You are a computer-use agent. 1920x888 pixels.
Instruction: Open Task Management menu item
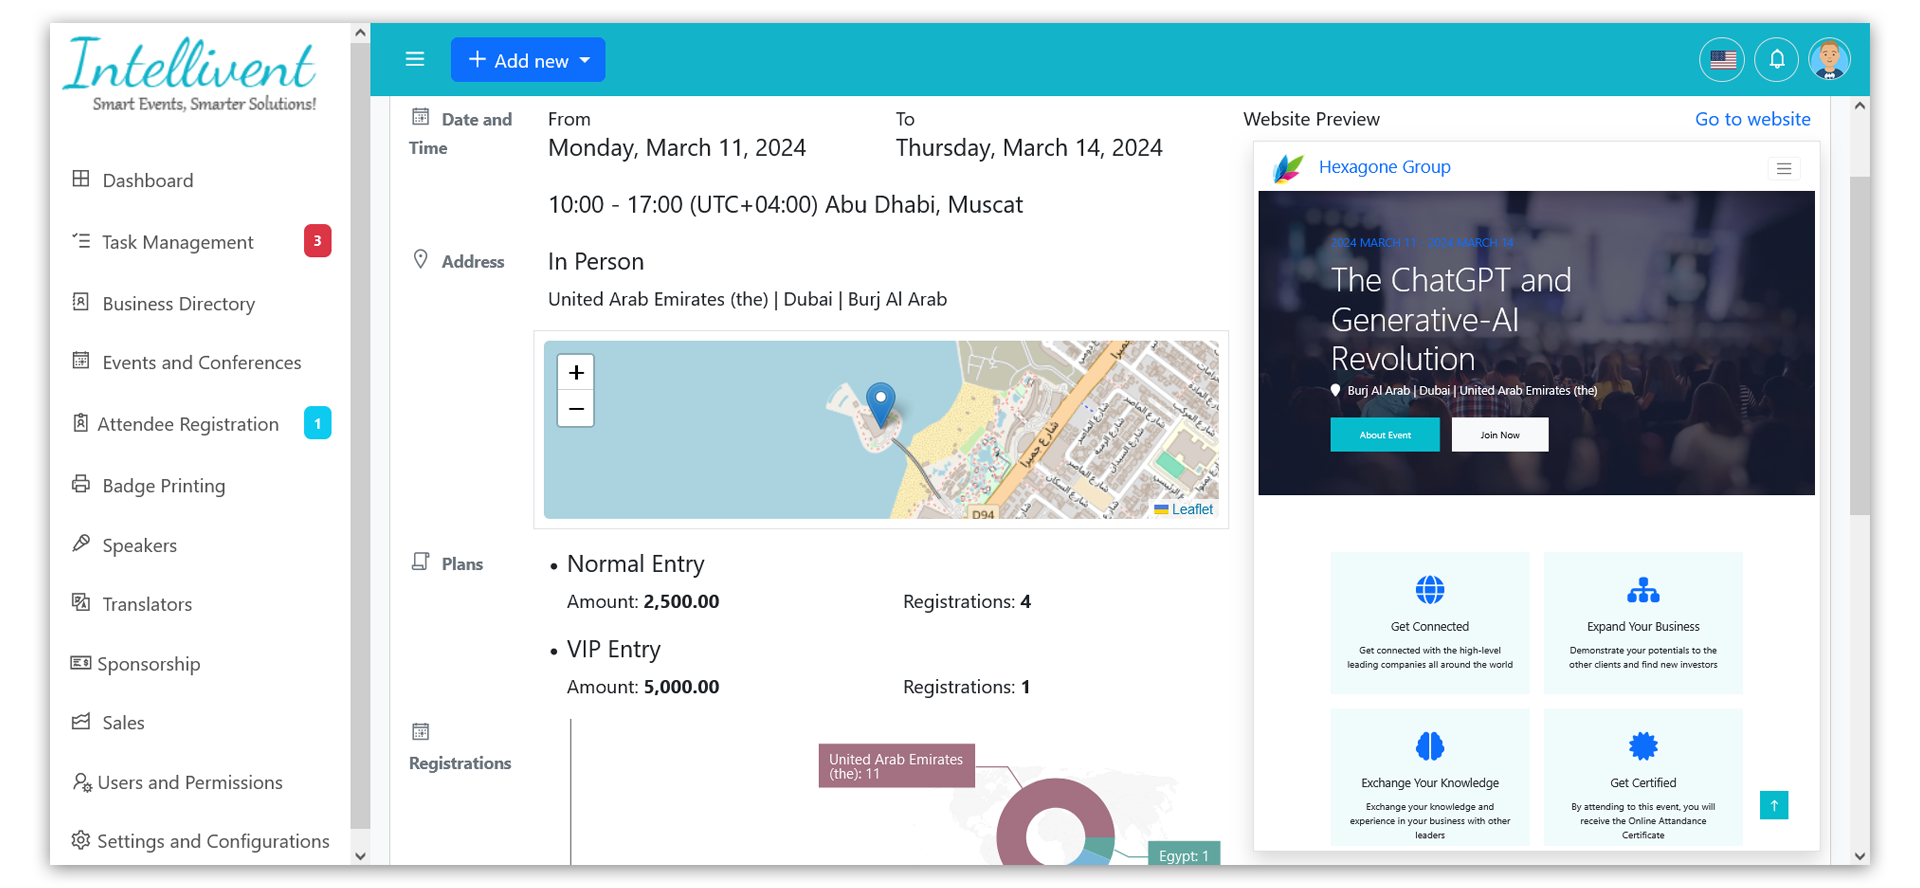[x=177, y=242]
